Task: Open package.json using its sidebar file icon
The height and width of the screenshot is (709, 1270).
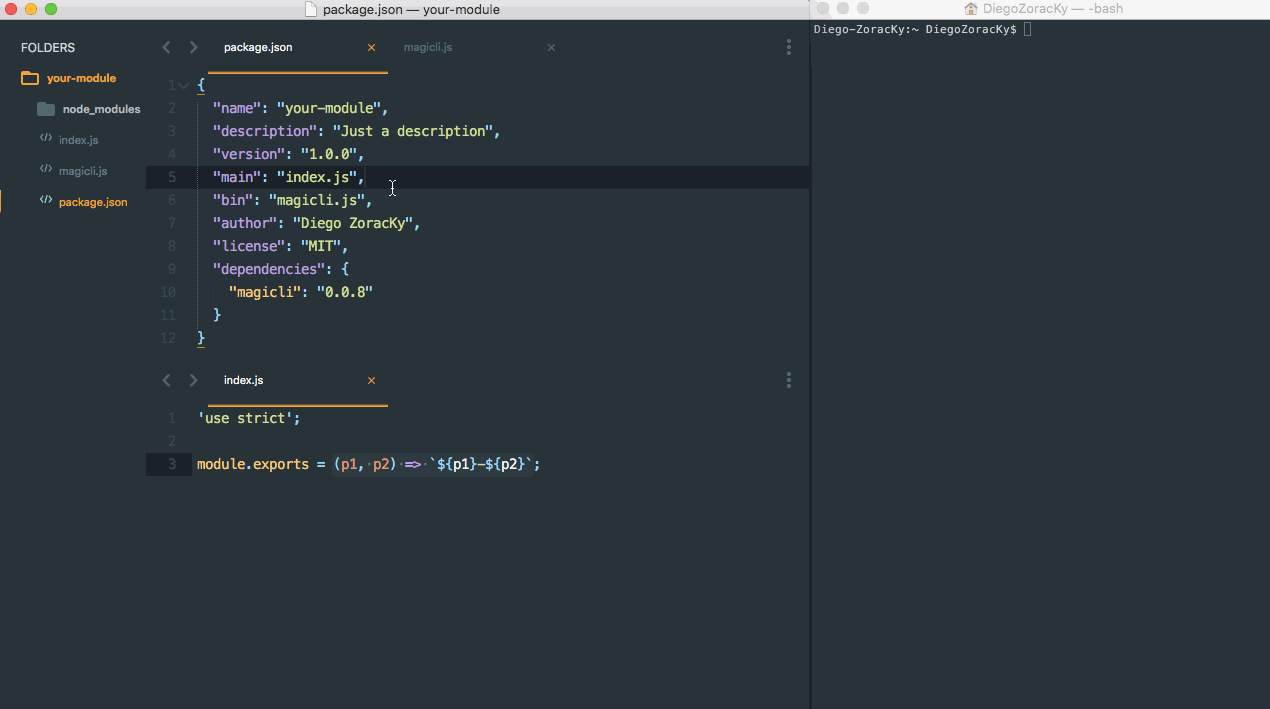Action: coord(45,201)
